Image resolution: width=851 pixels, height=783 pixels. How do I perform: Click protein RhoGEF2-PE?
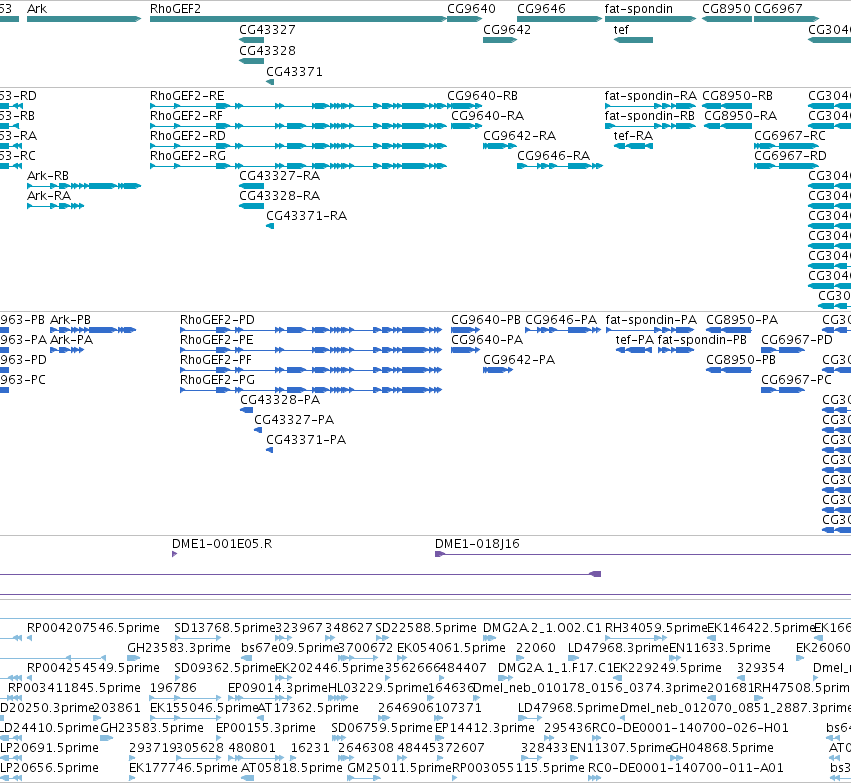[311, 350]
